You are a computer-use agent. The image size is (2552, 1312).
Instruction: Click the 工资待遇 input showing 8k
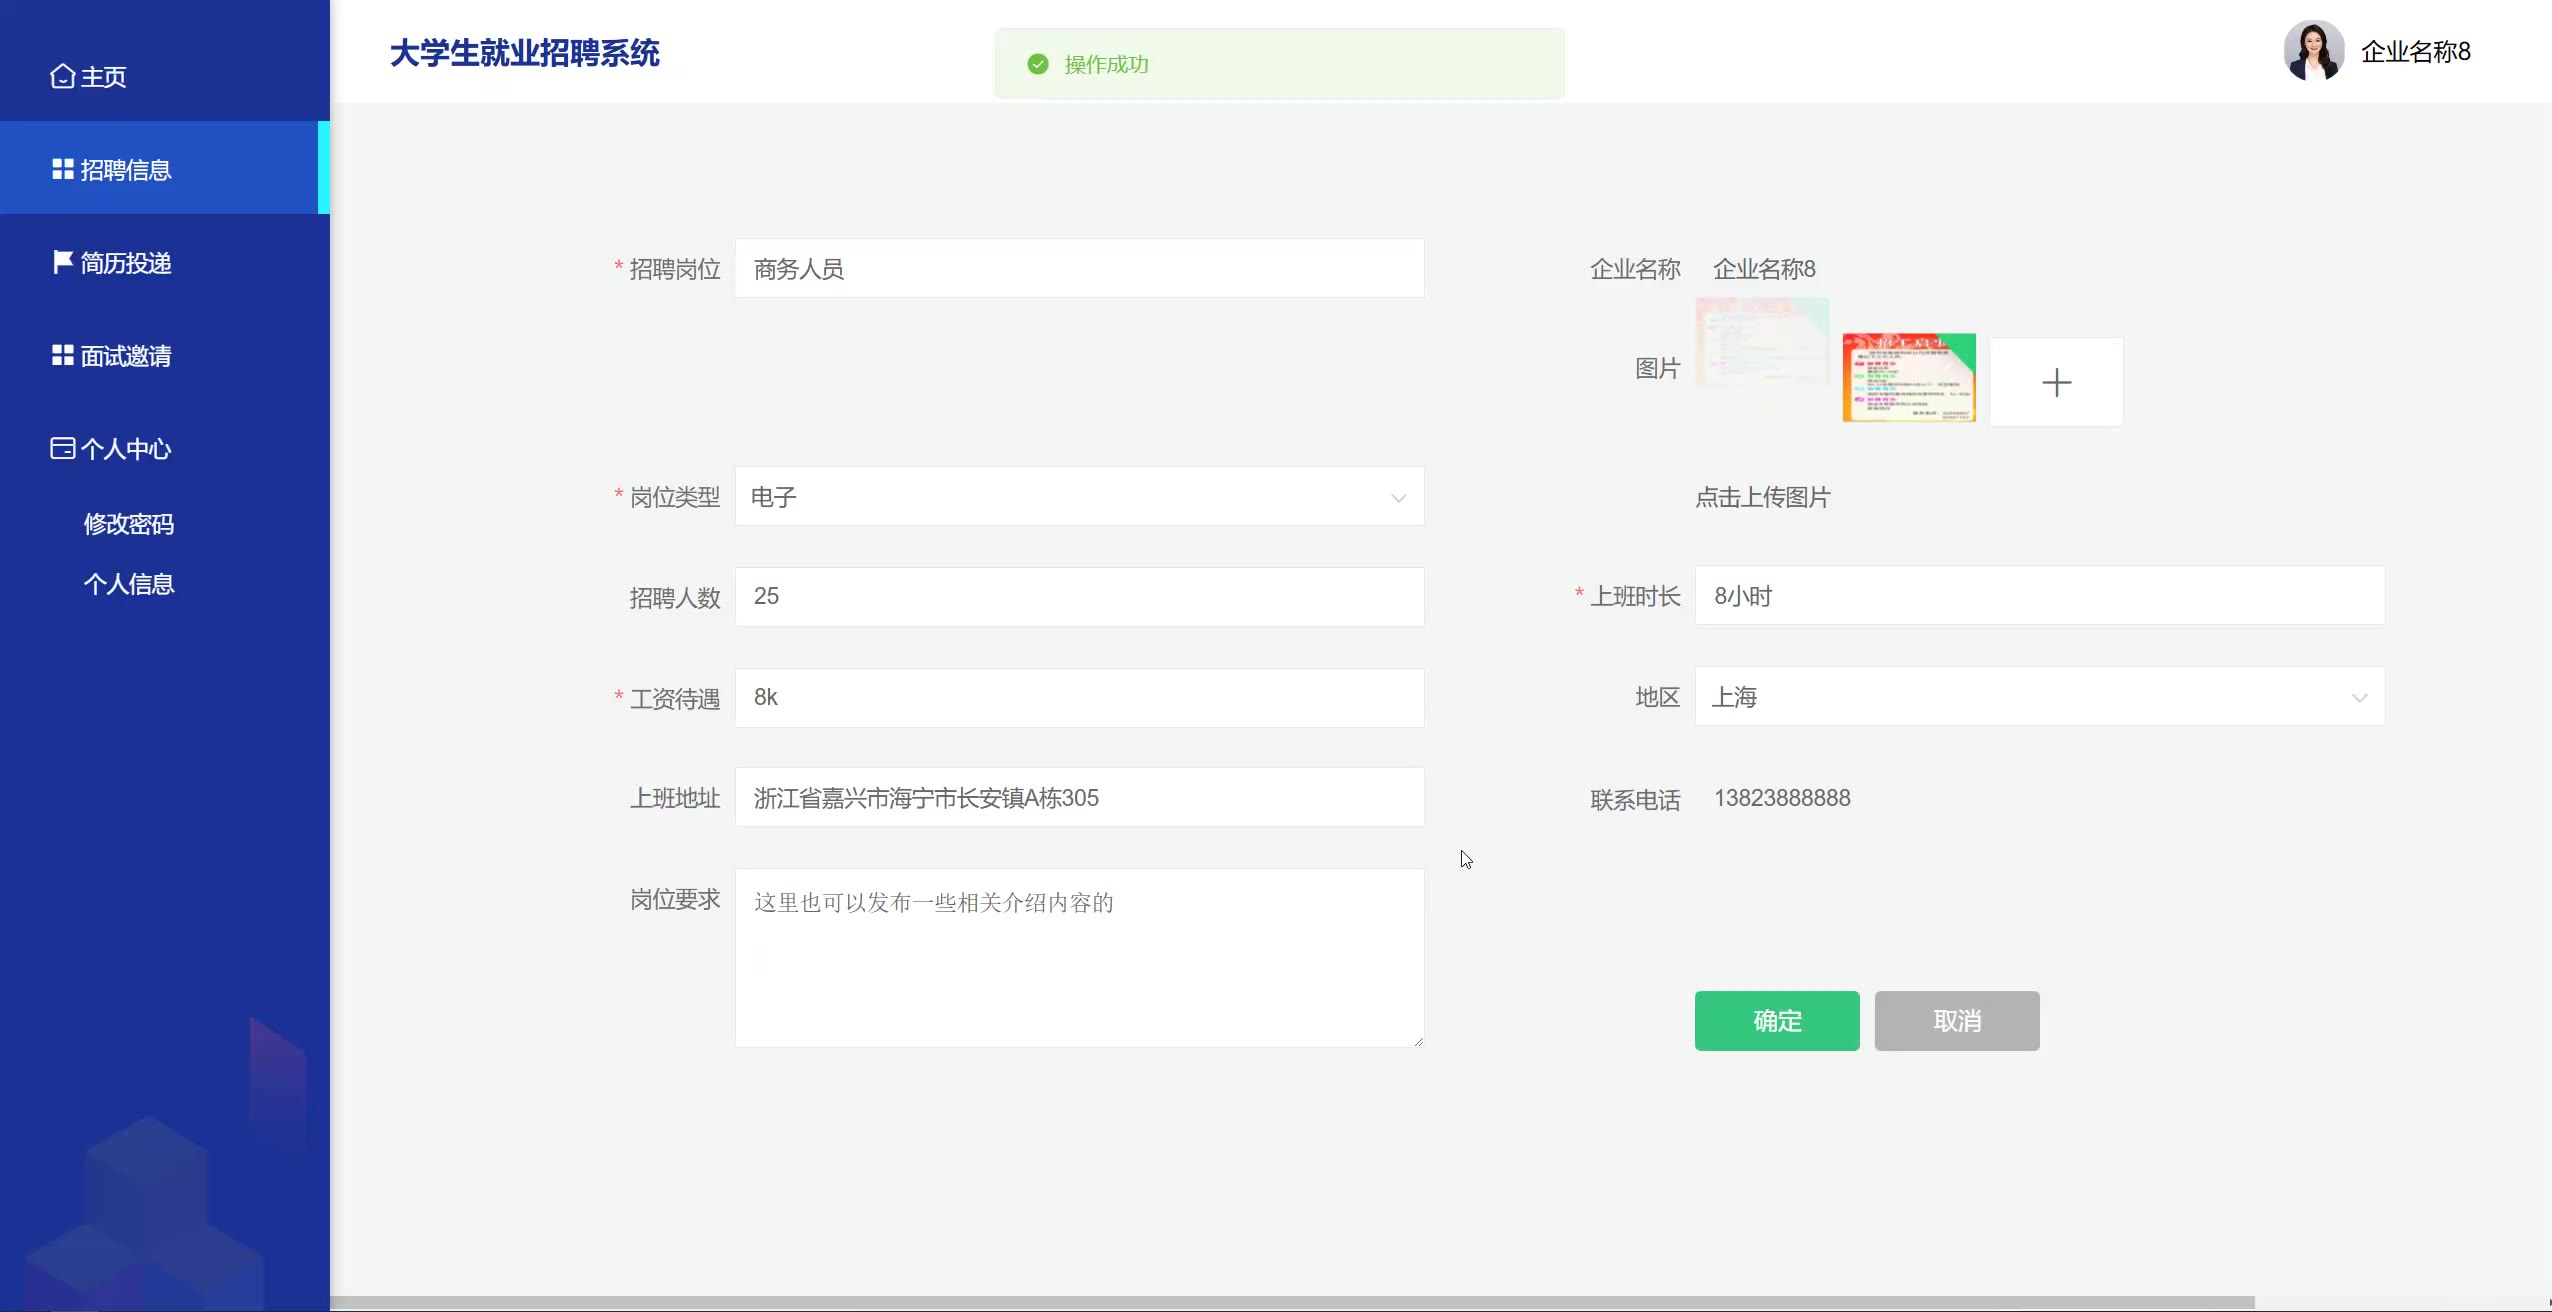1078,698
